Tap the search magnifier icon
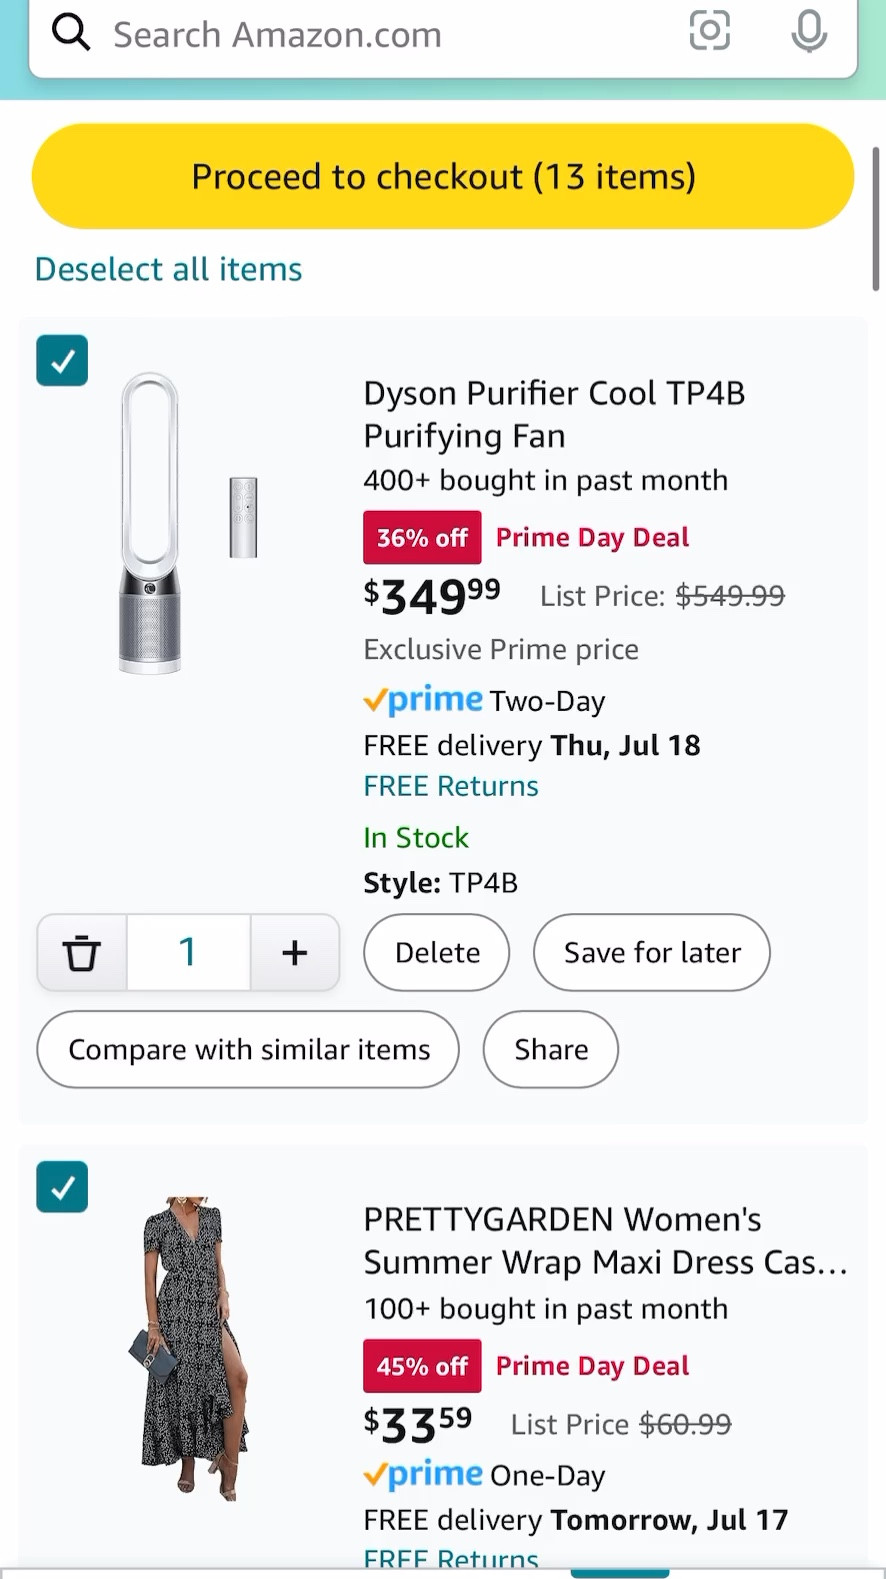The width and height of the screenshot is (886, 1579). tap(71, 34)
